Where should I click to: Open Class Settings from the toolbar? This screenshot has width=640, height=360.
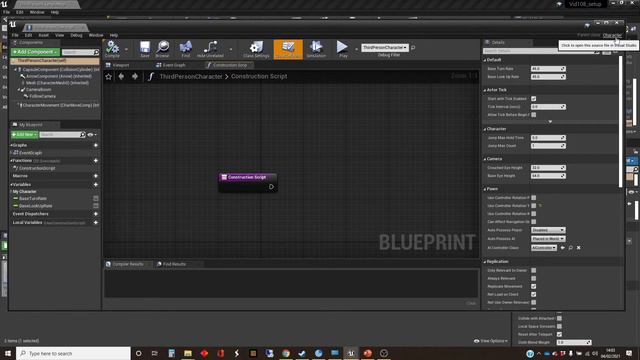point(256,49)
